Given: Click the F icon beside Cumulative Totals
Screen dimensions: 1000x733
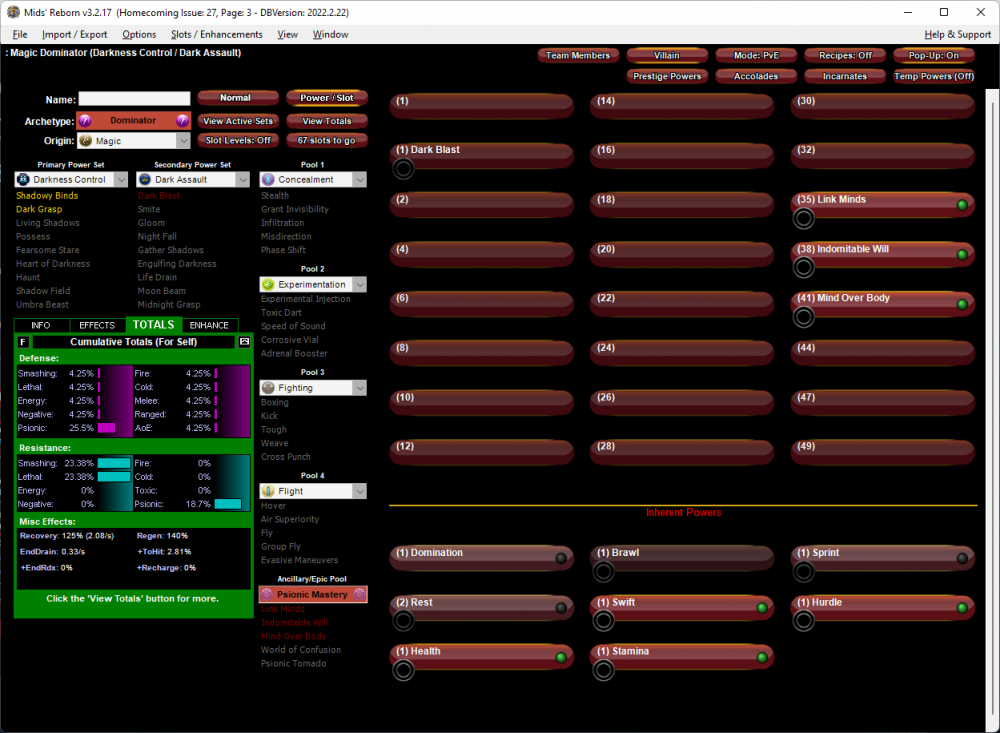Looking at the screenshot, I should pos(24,342).
